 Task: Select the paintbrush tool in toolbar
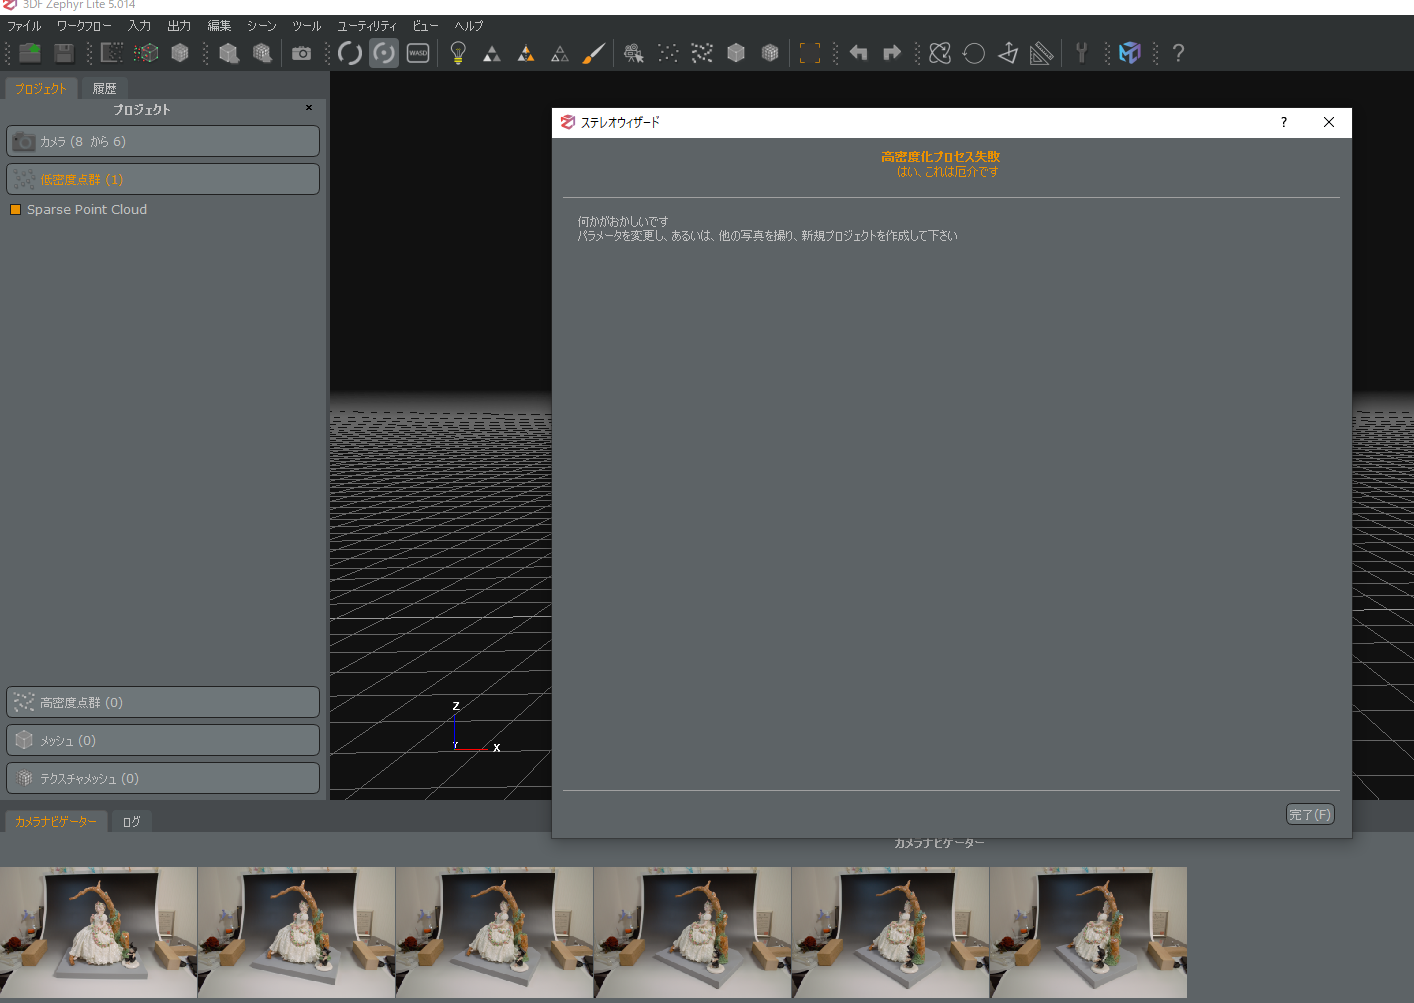coord(593,53)
